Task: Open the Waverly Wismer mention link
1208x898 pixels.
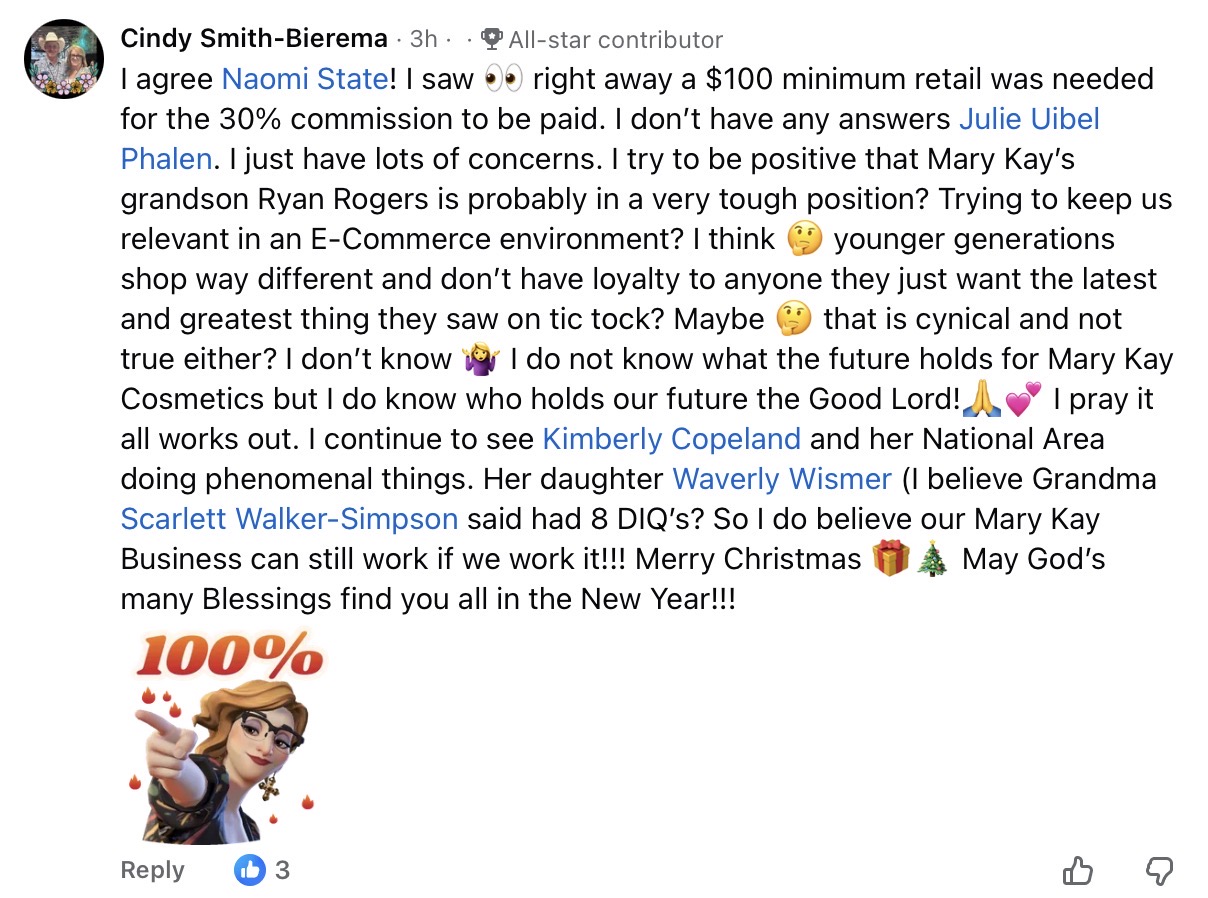Action: coord(782,479)
